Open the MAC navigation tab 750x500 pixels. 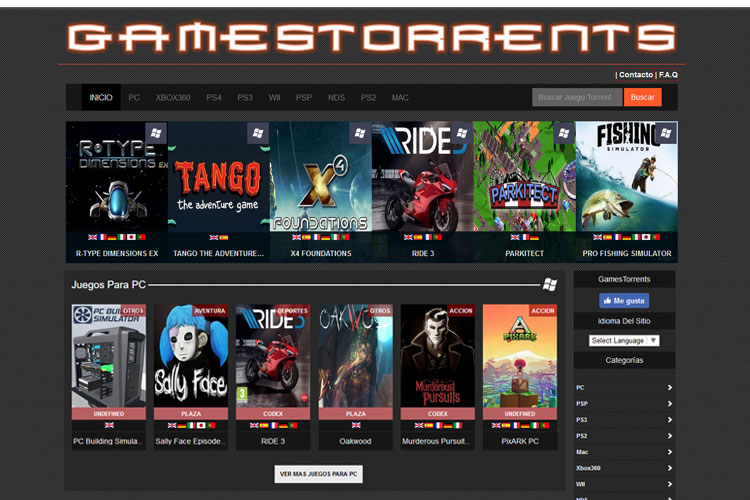[x=400, y=98]
